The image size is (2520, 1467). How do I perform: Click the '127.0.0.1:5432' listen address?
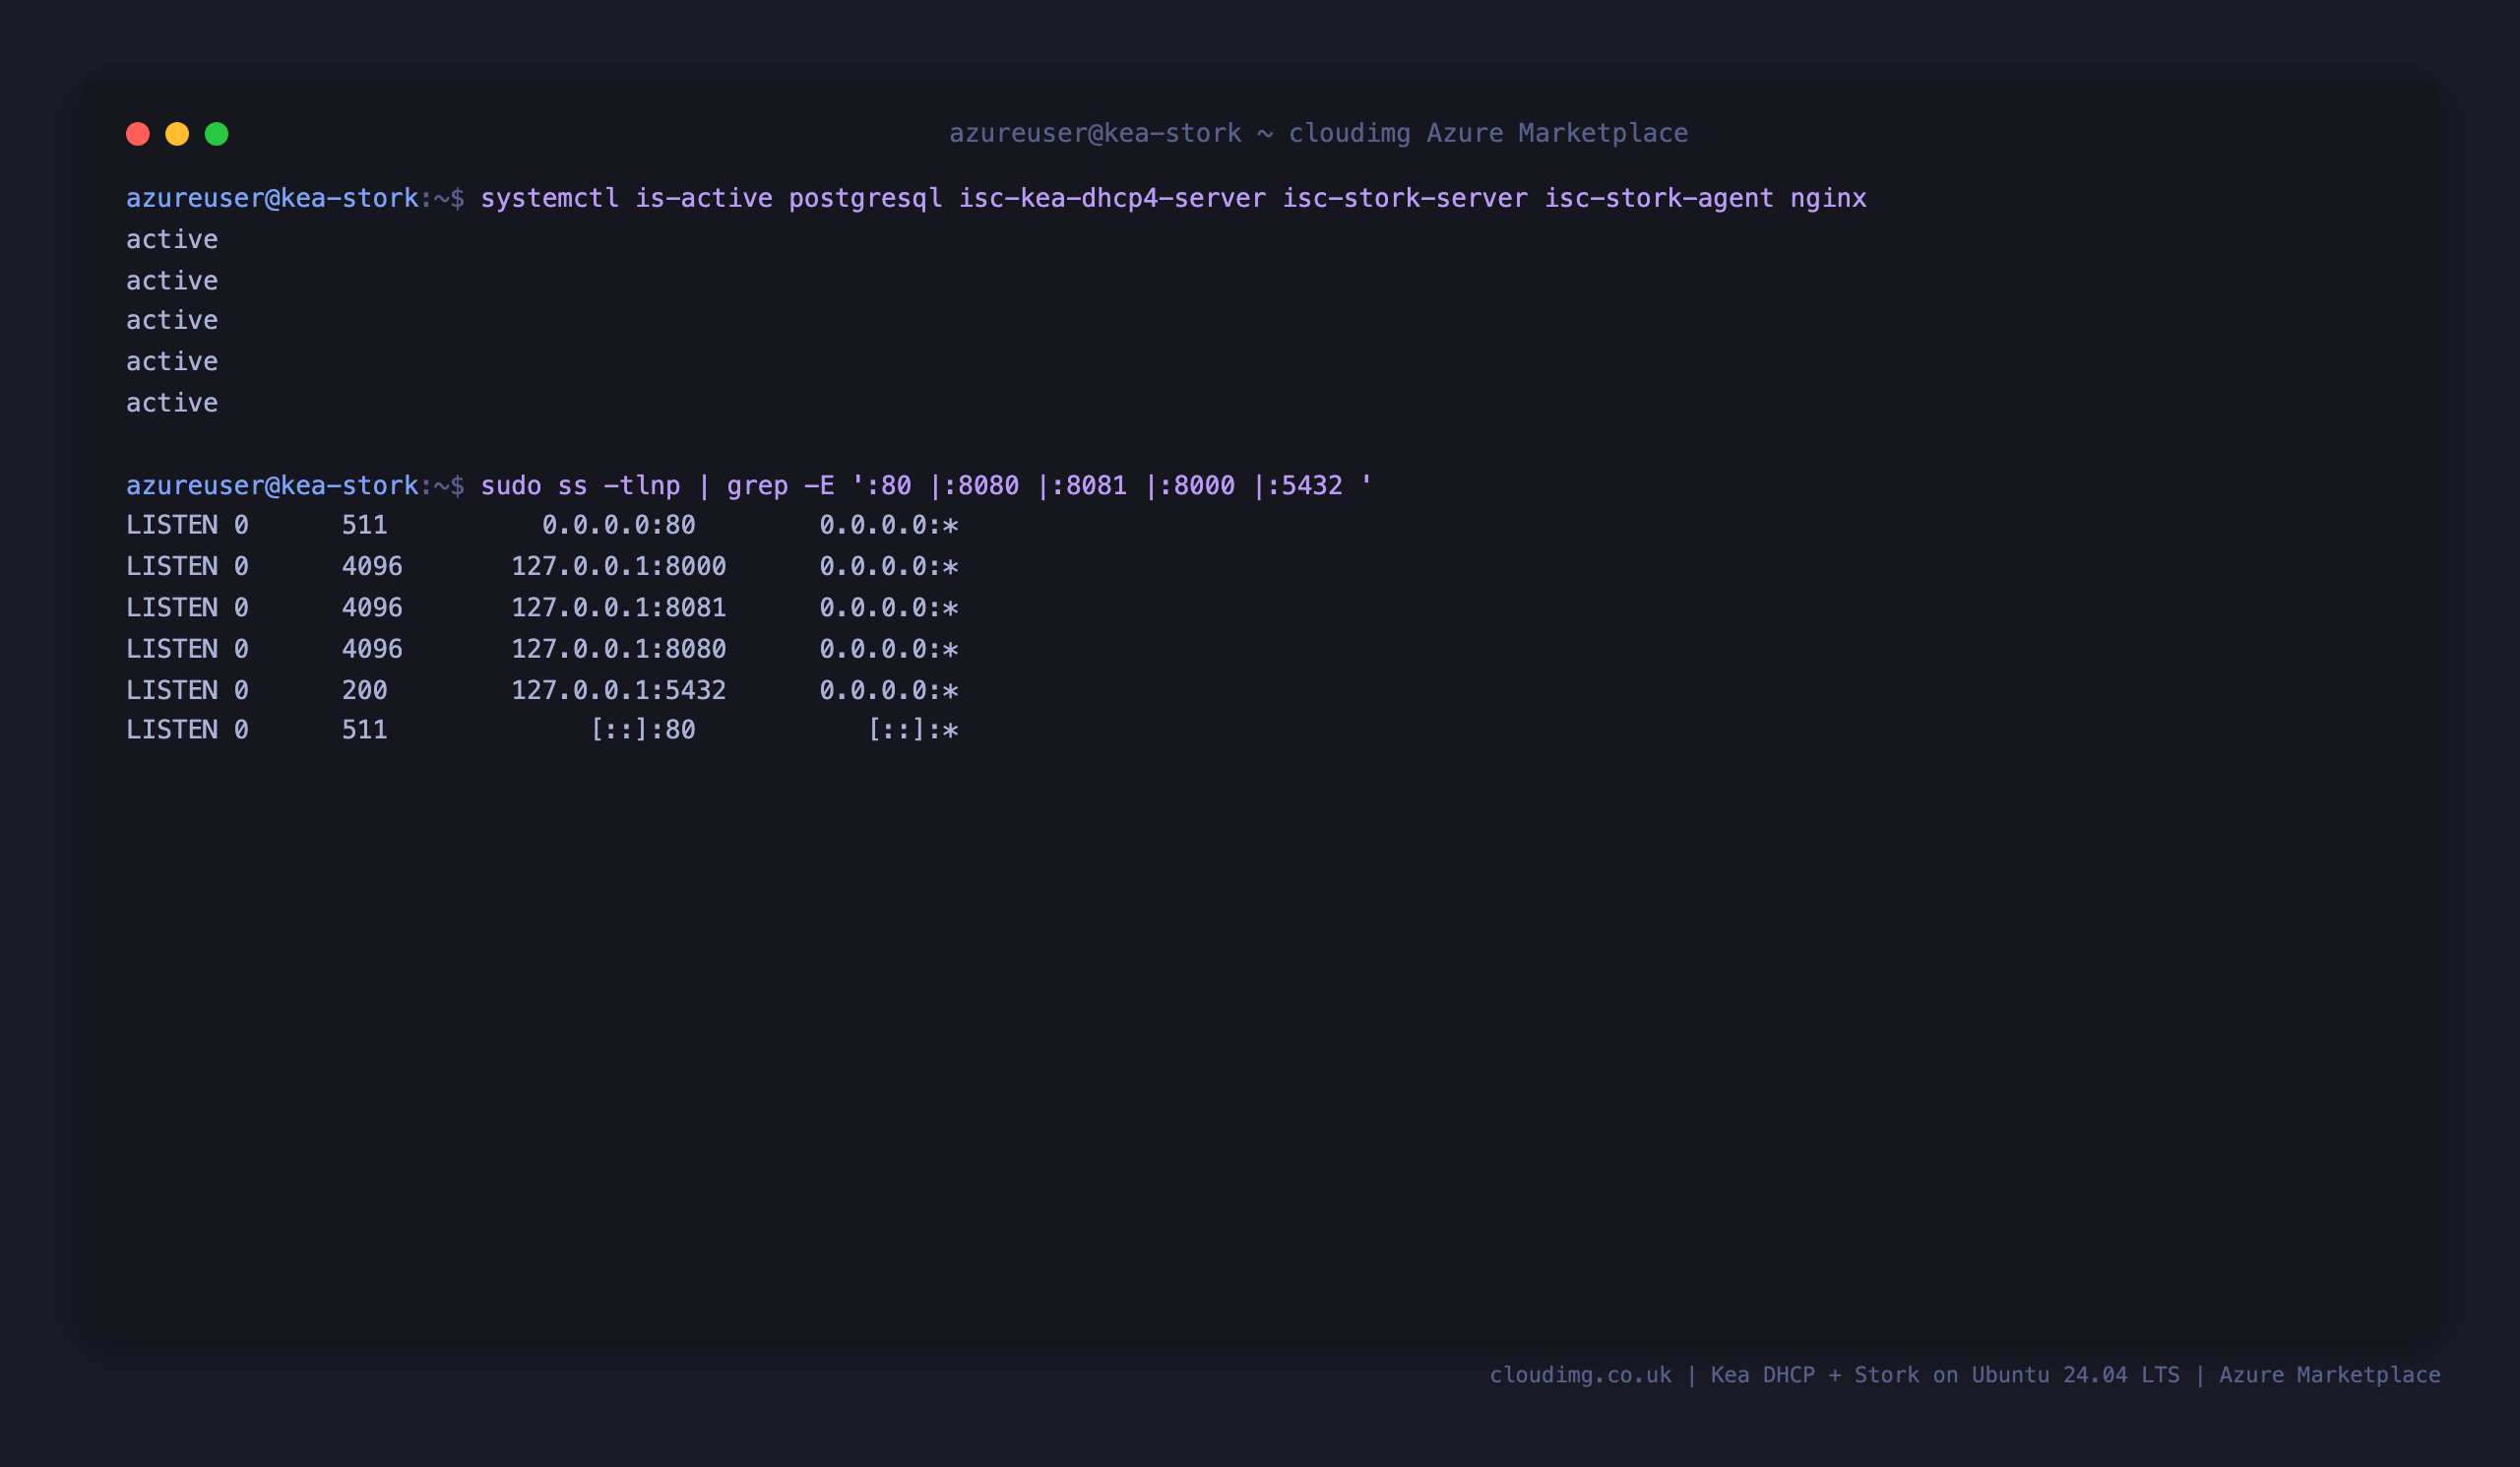click(619, 690)
